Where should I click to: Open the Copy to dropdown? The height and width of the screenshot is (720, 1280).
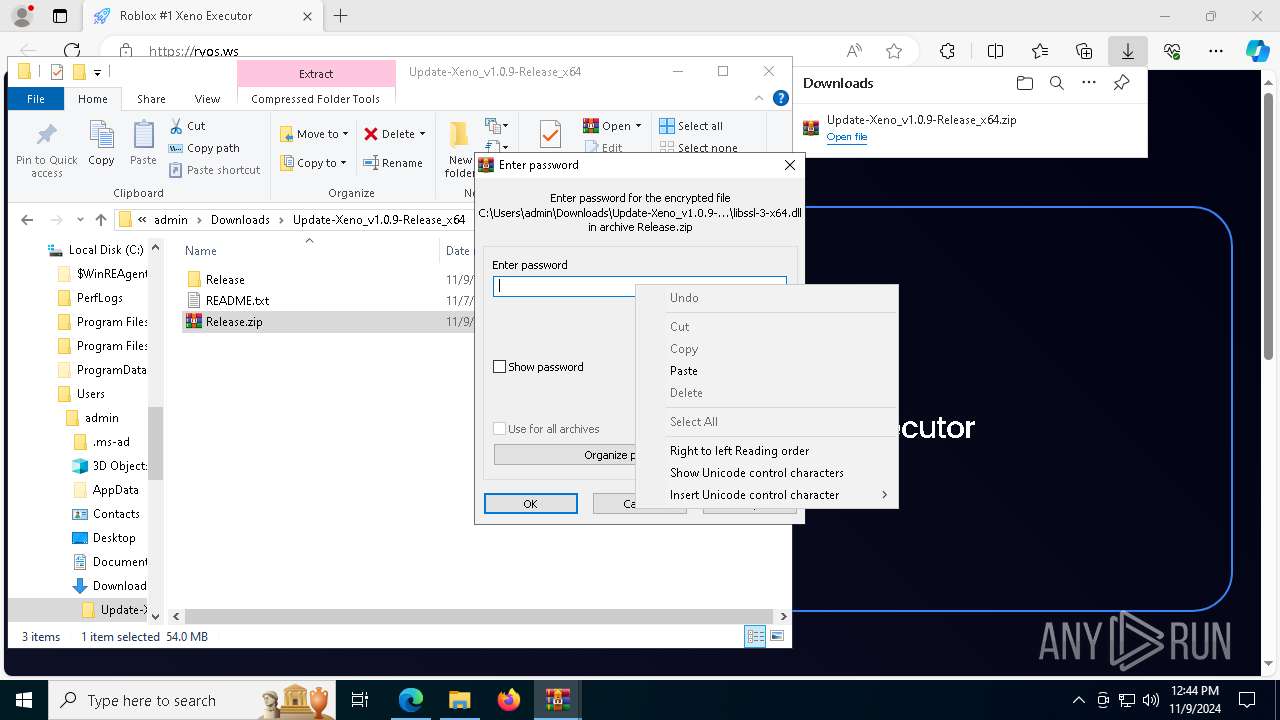(313, 163)
